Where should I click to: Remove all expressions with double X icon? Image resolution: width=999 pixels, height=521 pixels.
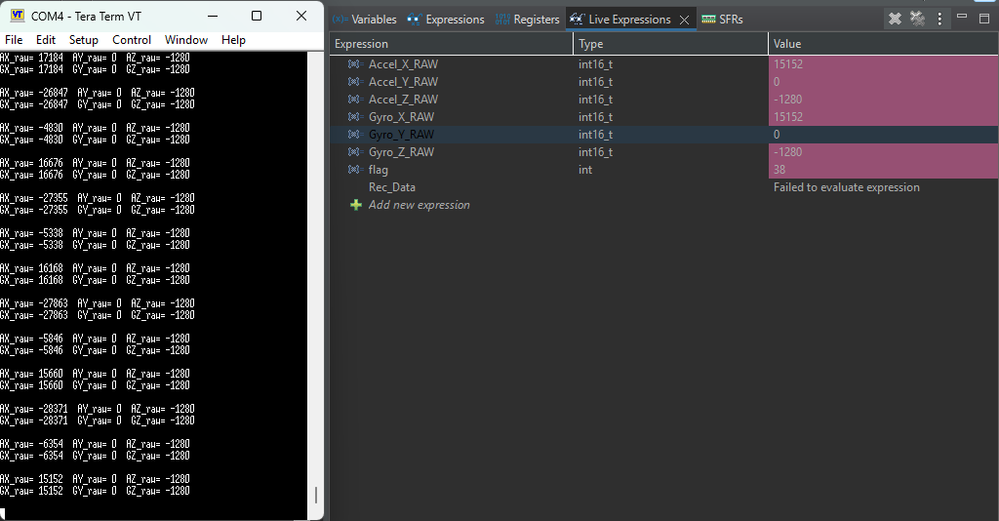pos(917,18)
